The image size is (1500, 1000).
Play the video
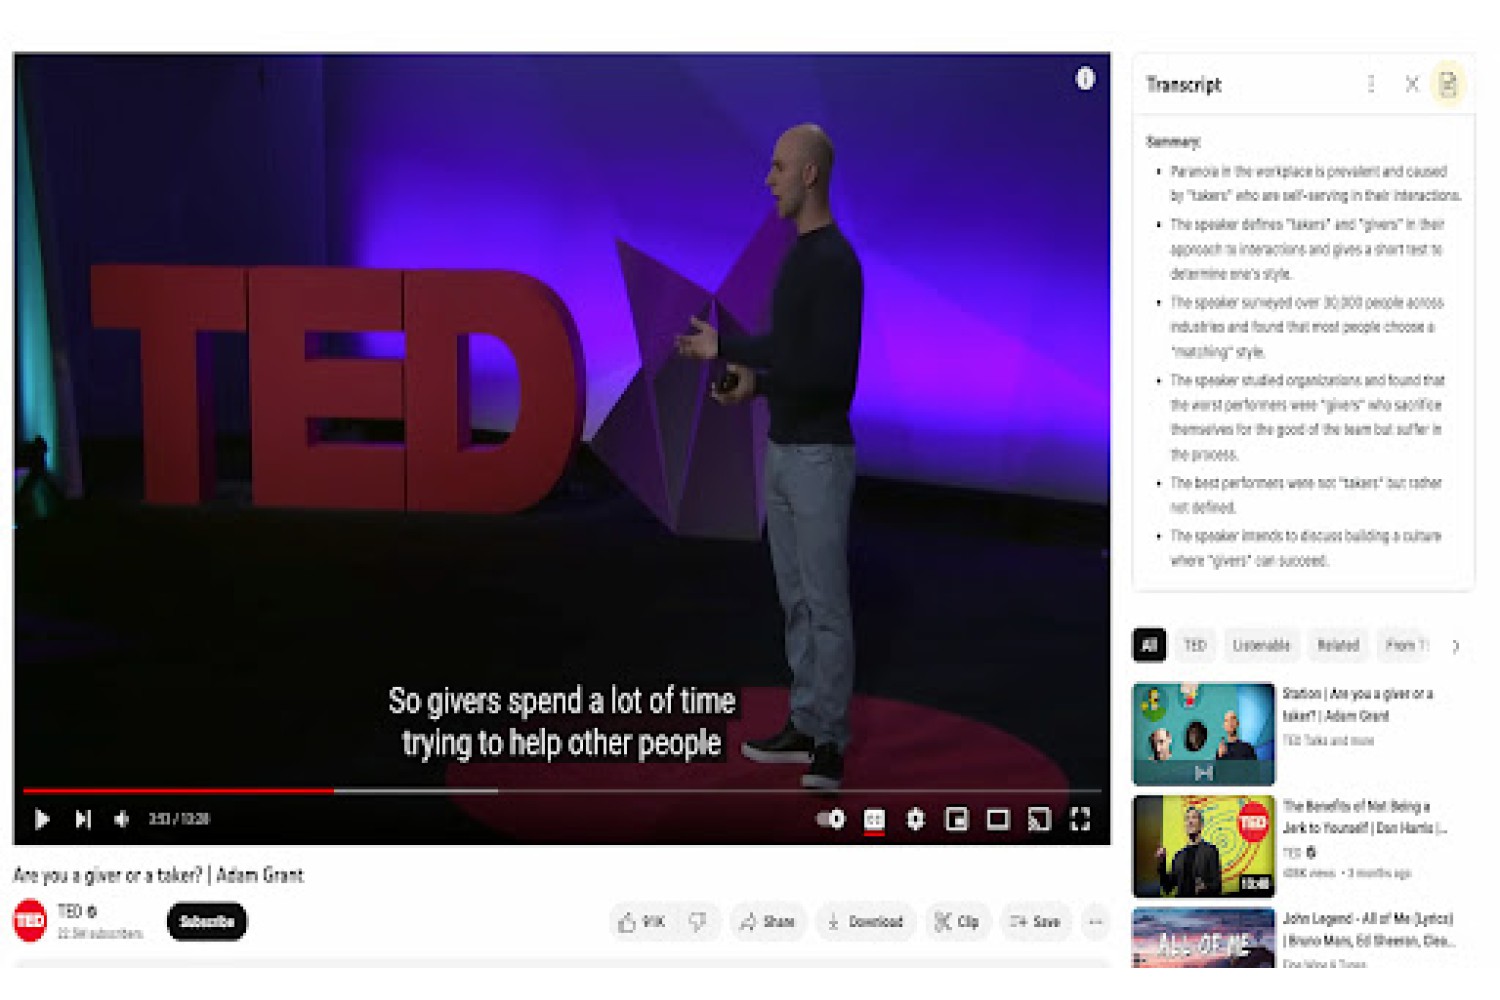click(x=41, y=819)
